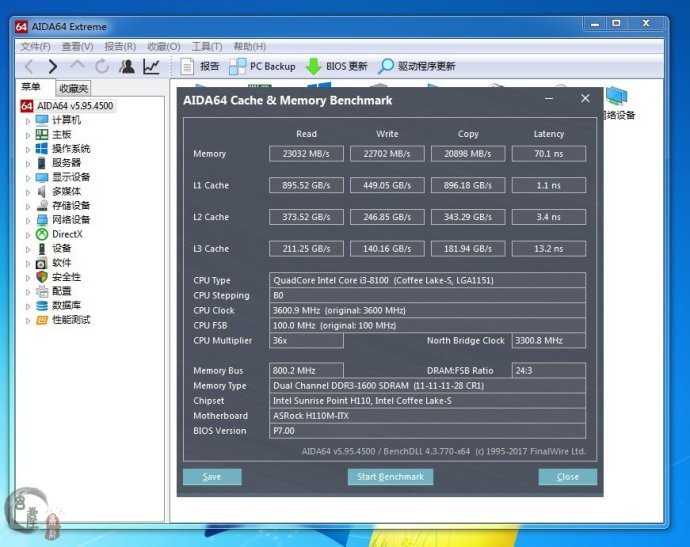Viewport: 690px width, 547px height.
Task: Select 计算机 computer icon in tree
Action: [x=42, y=120]
